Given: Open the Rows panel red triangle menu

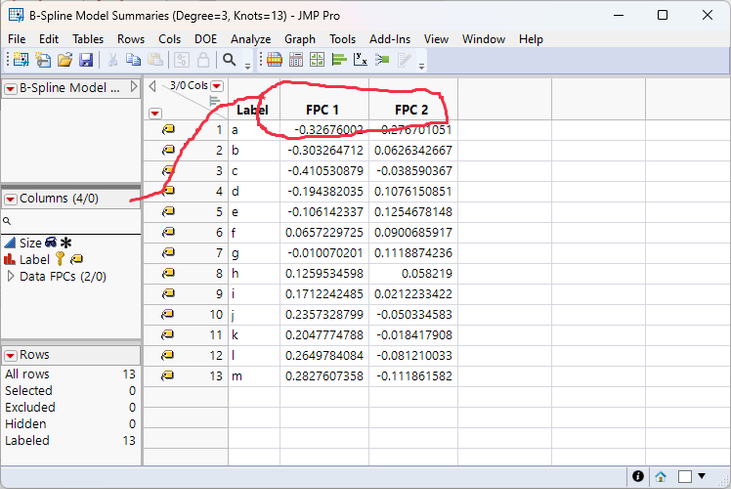Looking at the screenshot, I should [x=10, y=355].
